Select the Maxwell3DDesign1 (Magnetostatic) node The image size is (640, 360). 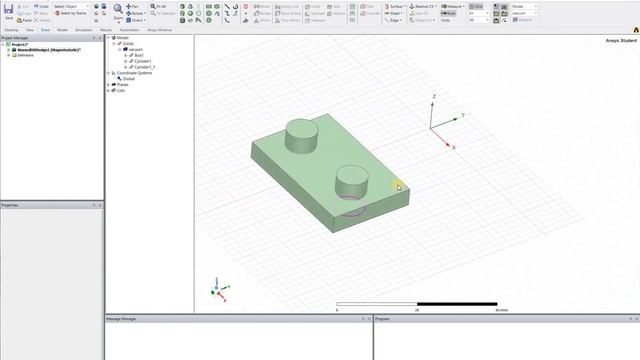[x=49, y=49]
